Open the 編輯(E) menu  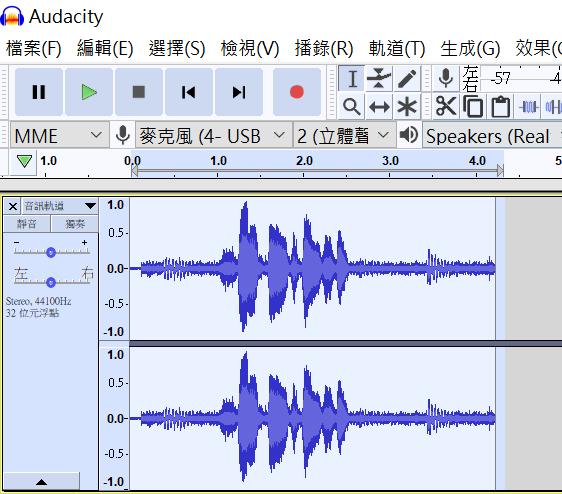(x=105, y=48)
